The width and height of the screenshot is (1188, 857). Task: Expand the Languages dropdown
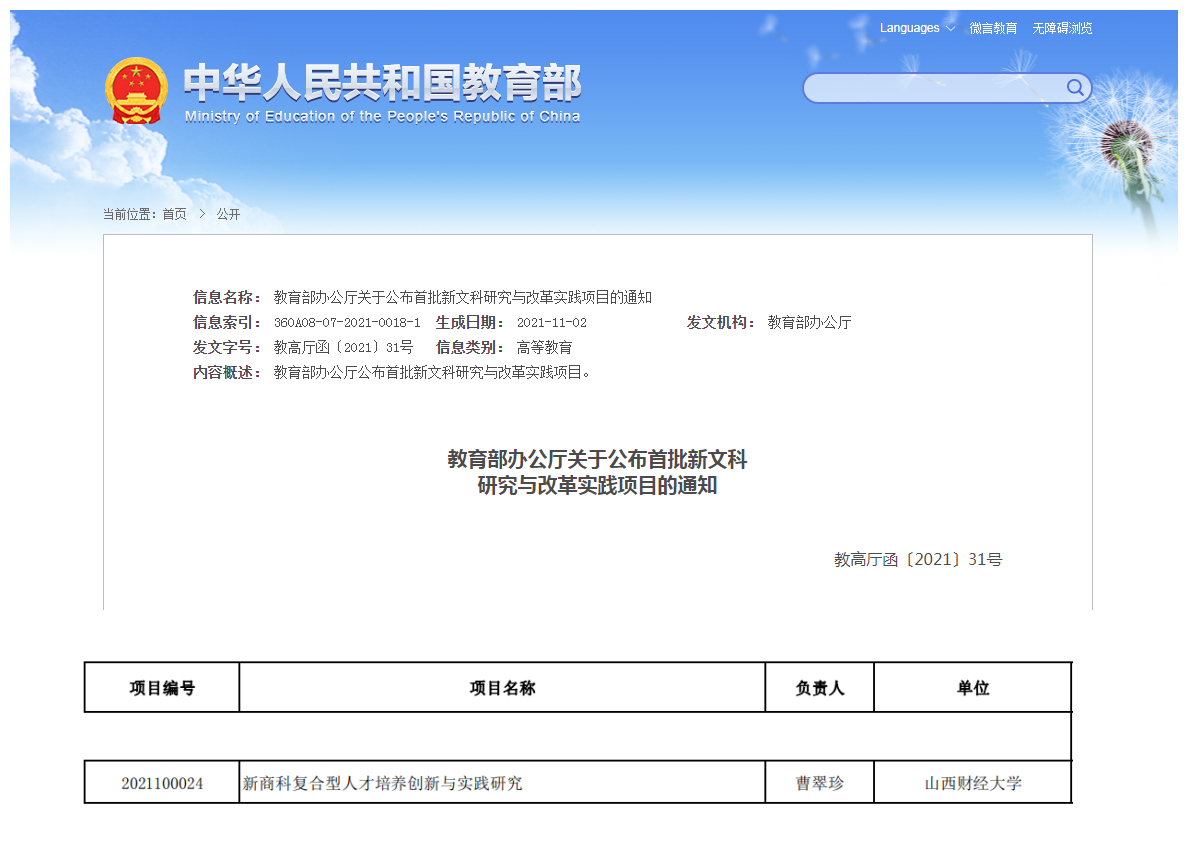pyautogui.click(x=910, y=28)
